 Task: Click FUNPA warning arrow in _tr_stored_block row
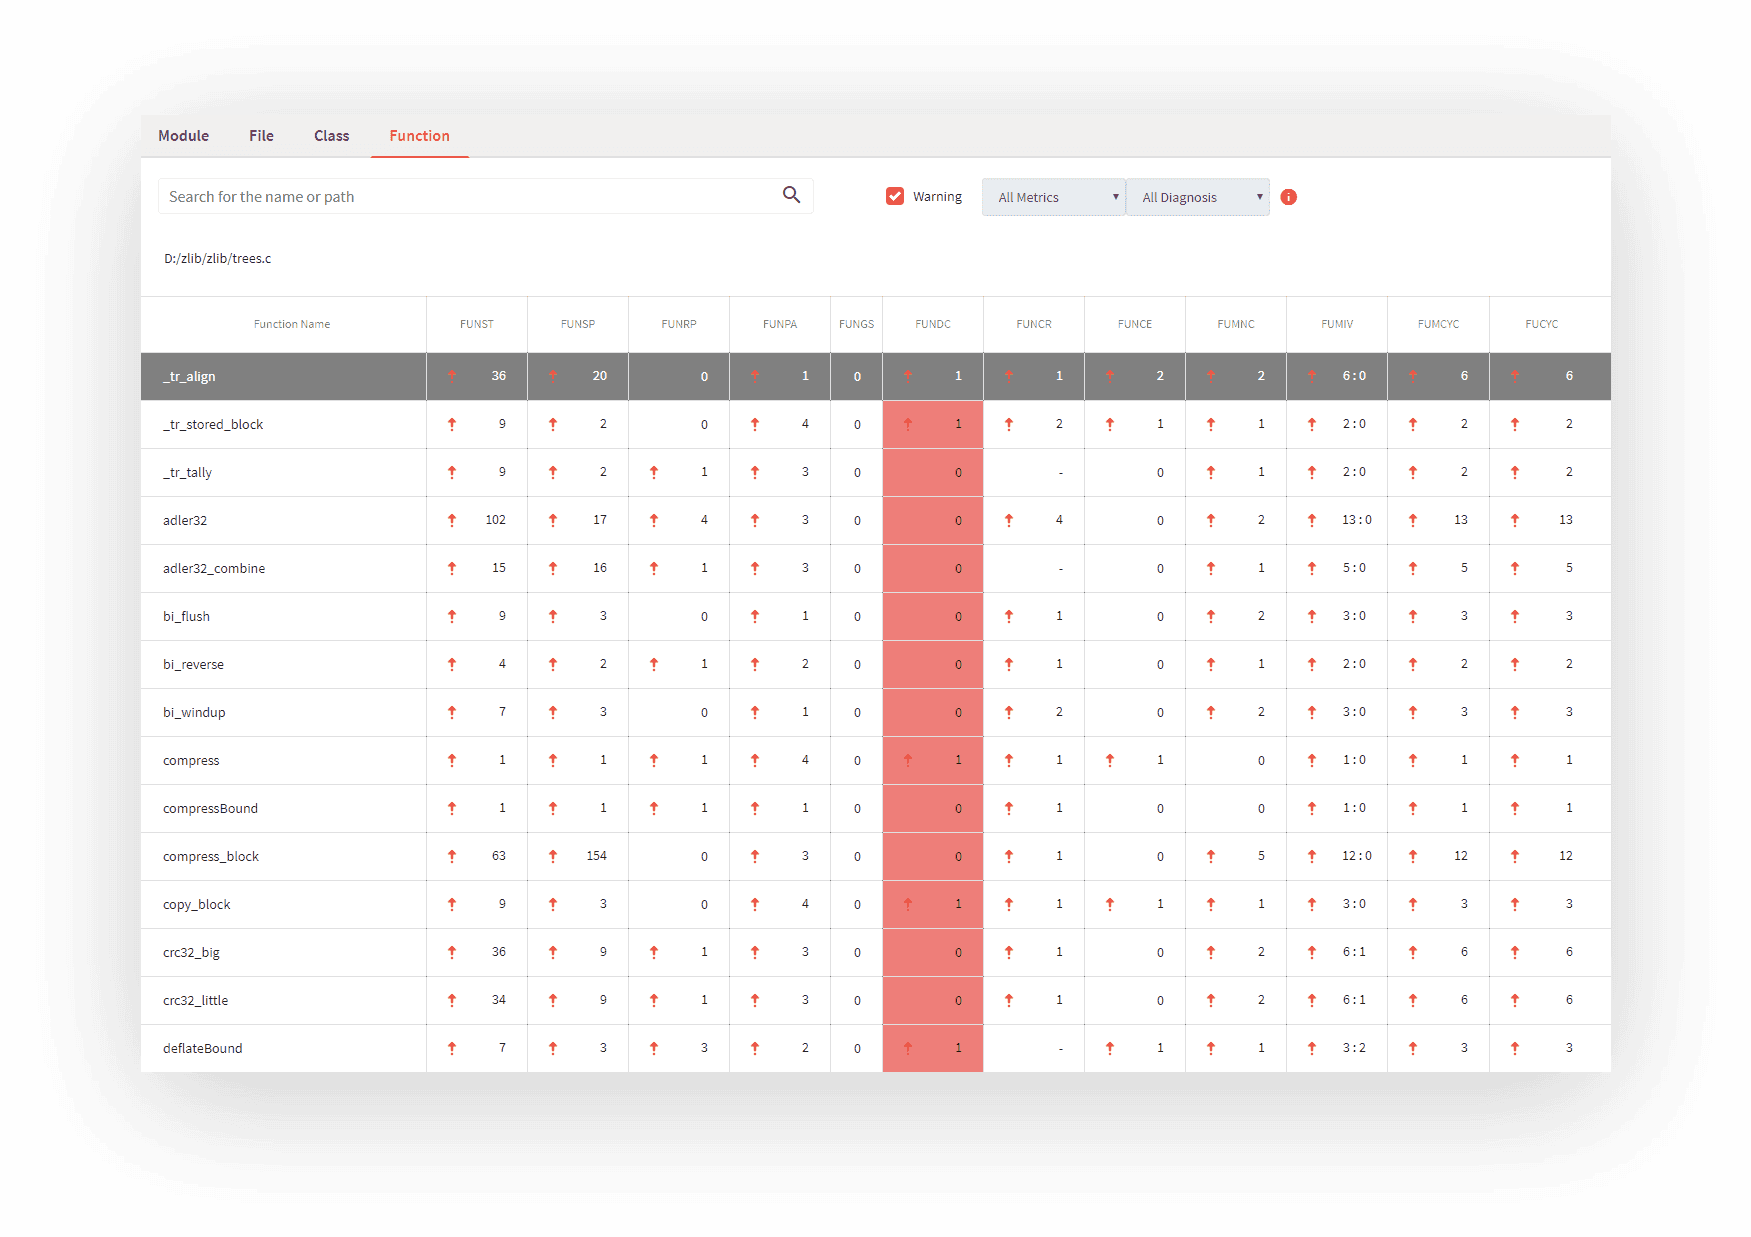(755, 424)
